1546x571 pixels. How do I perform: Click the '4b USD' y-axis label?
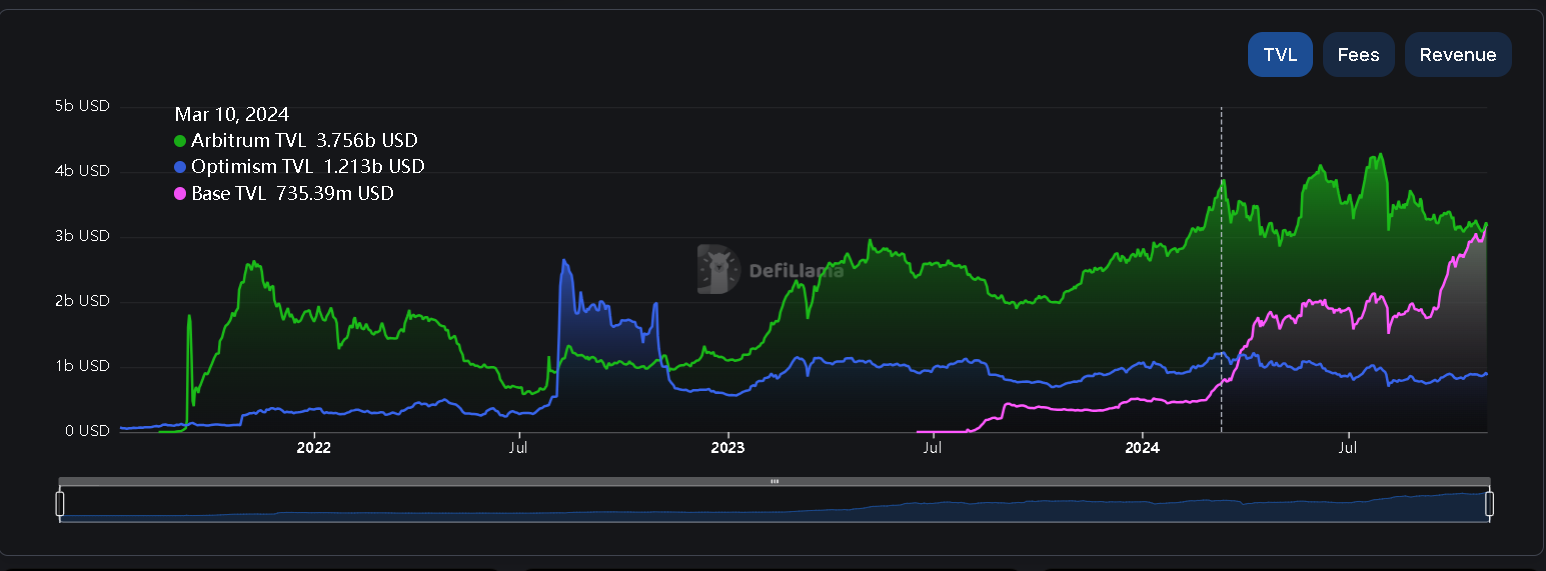point(82,171)
